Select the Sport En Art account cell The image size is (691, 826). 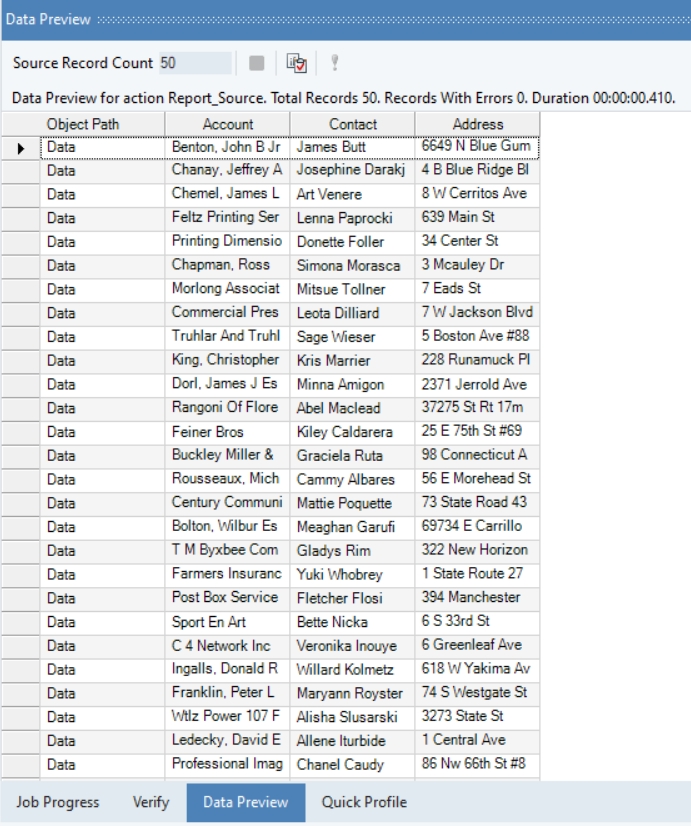pos(227,622)
